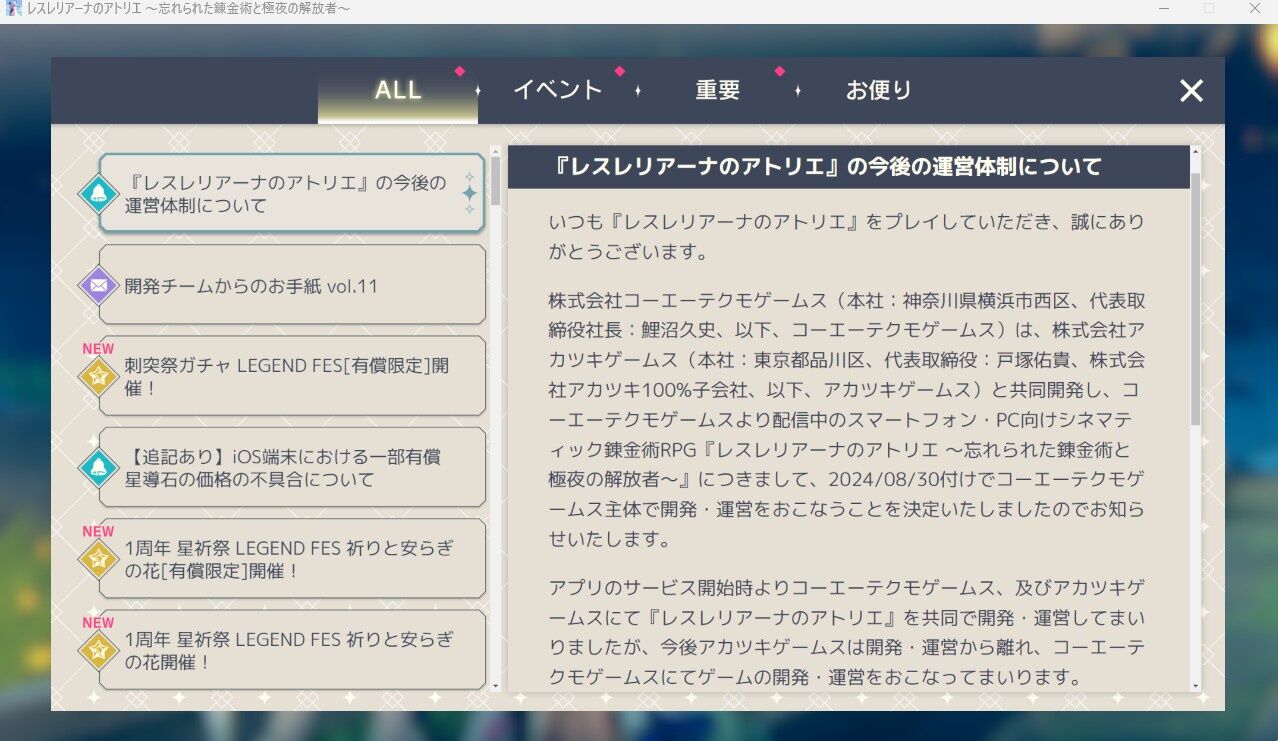1278x741 pixels.
Task: Click the sparkle icon on the selected notice
Action: click(468, 193)
